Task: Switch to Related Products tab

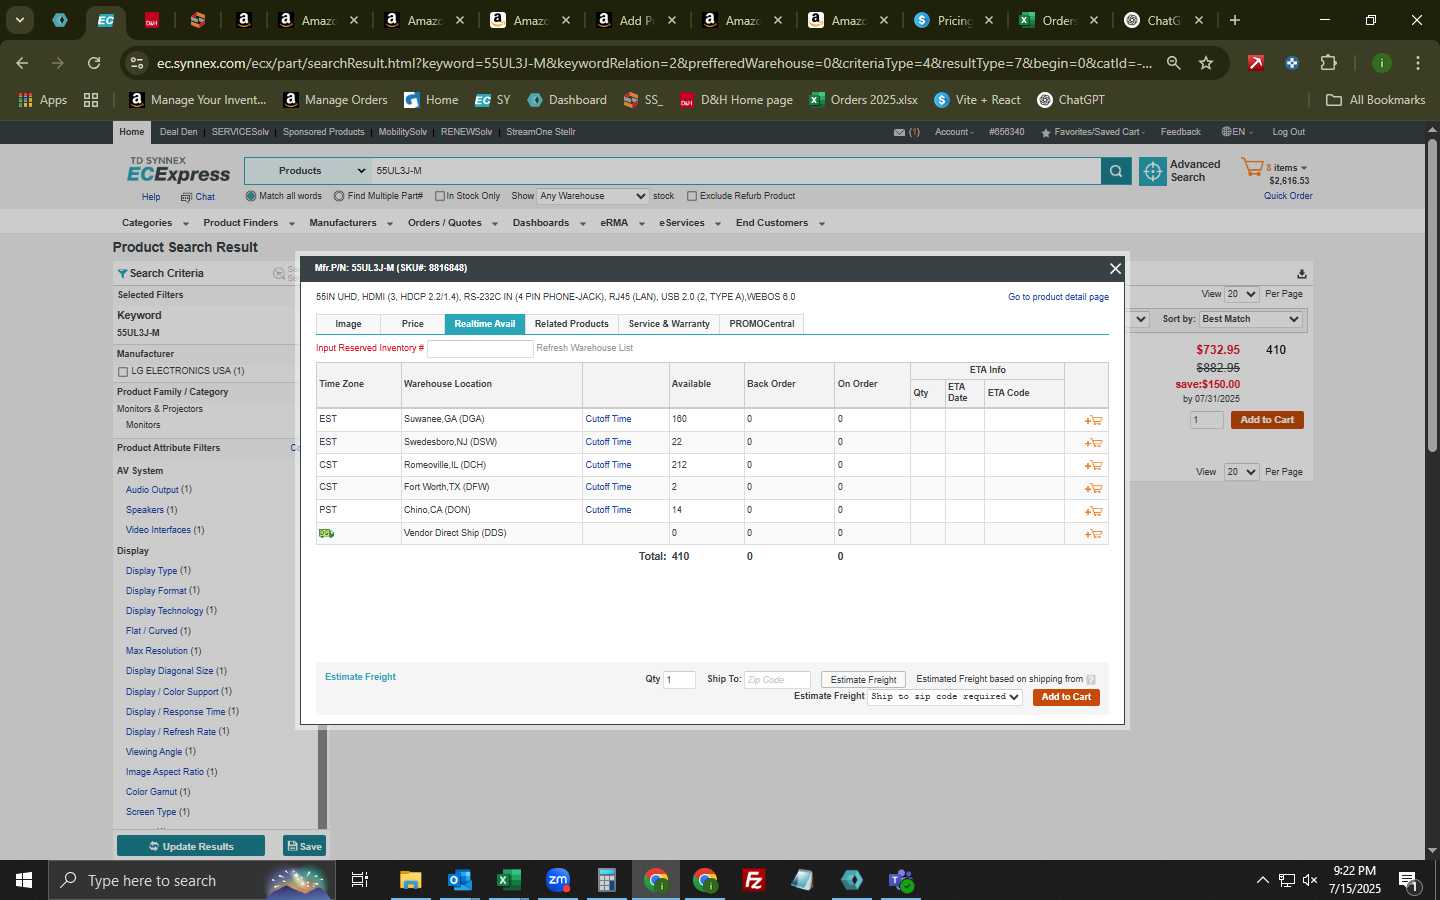Action: pyautogui.click(x=571, y=324)
